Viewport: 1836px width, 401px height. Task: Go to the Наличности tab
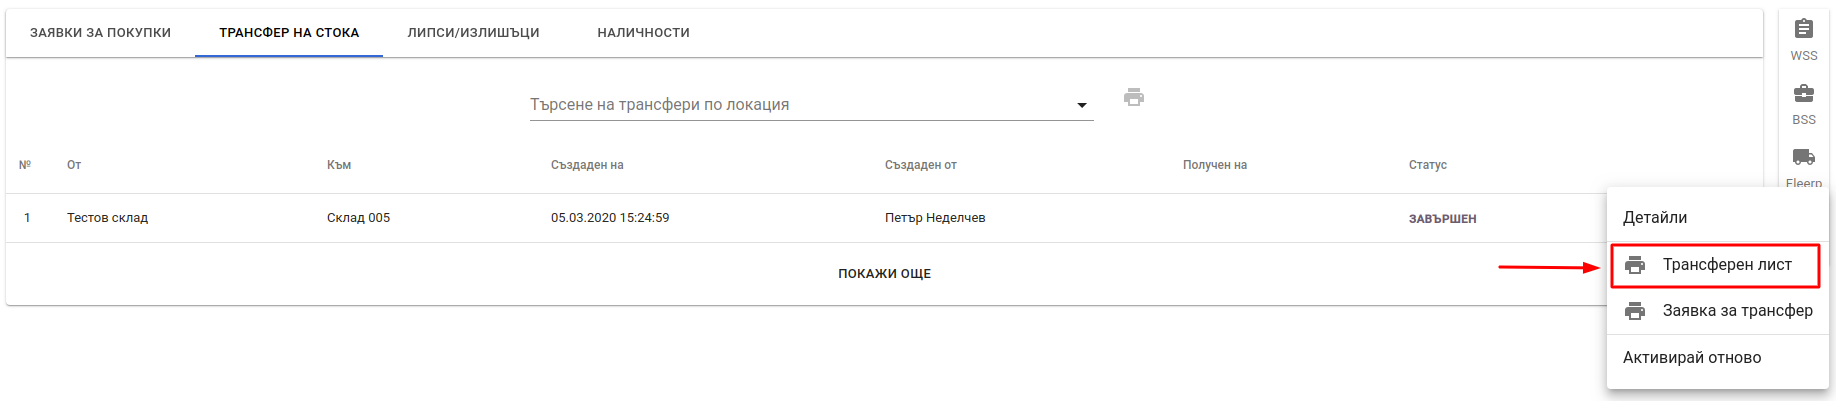(x=643, y=33)
